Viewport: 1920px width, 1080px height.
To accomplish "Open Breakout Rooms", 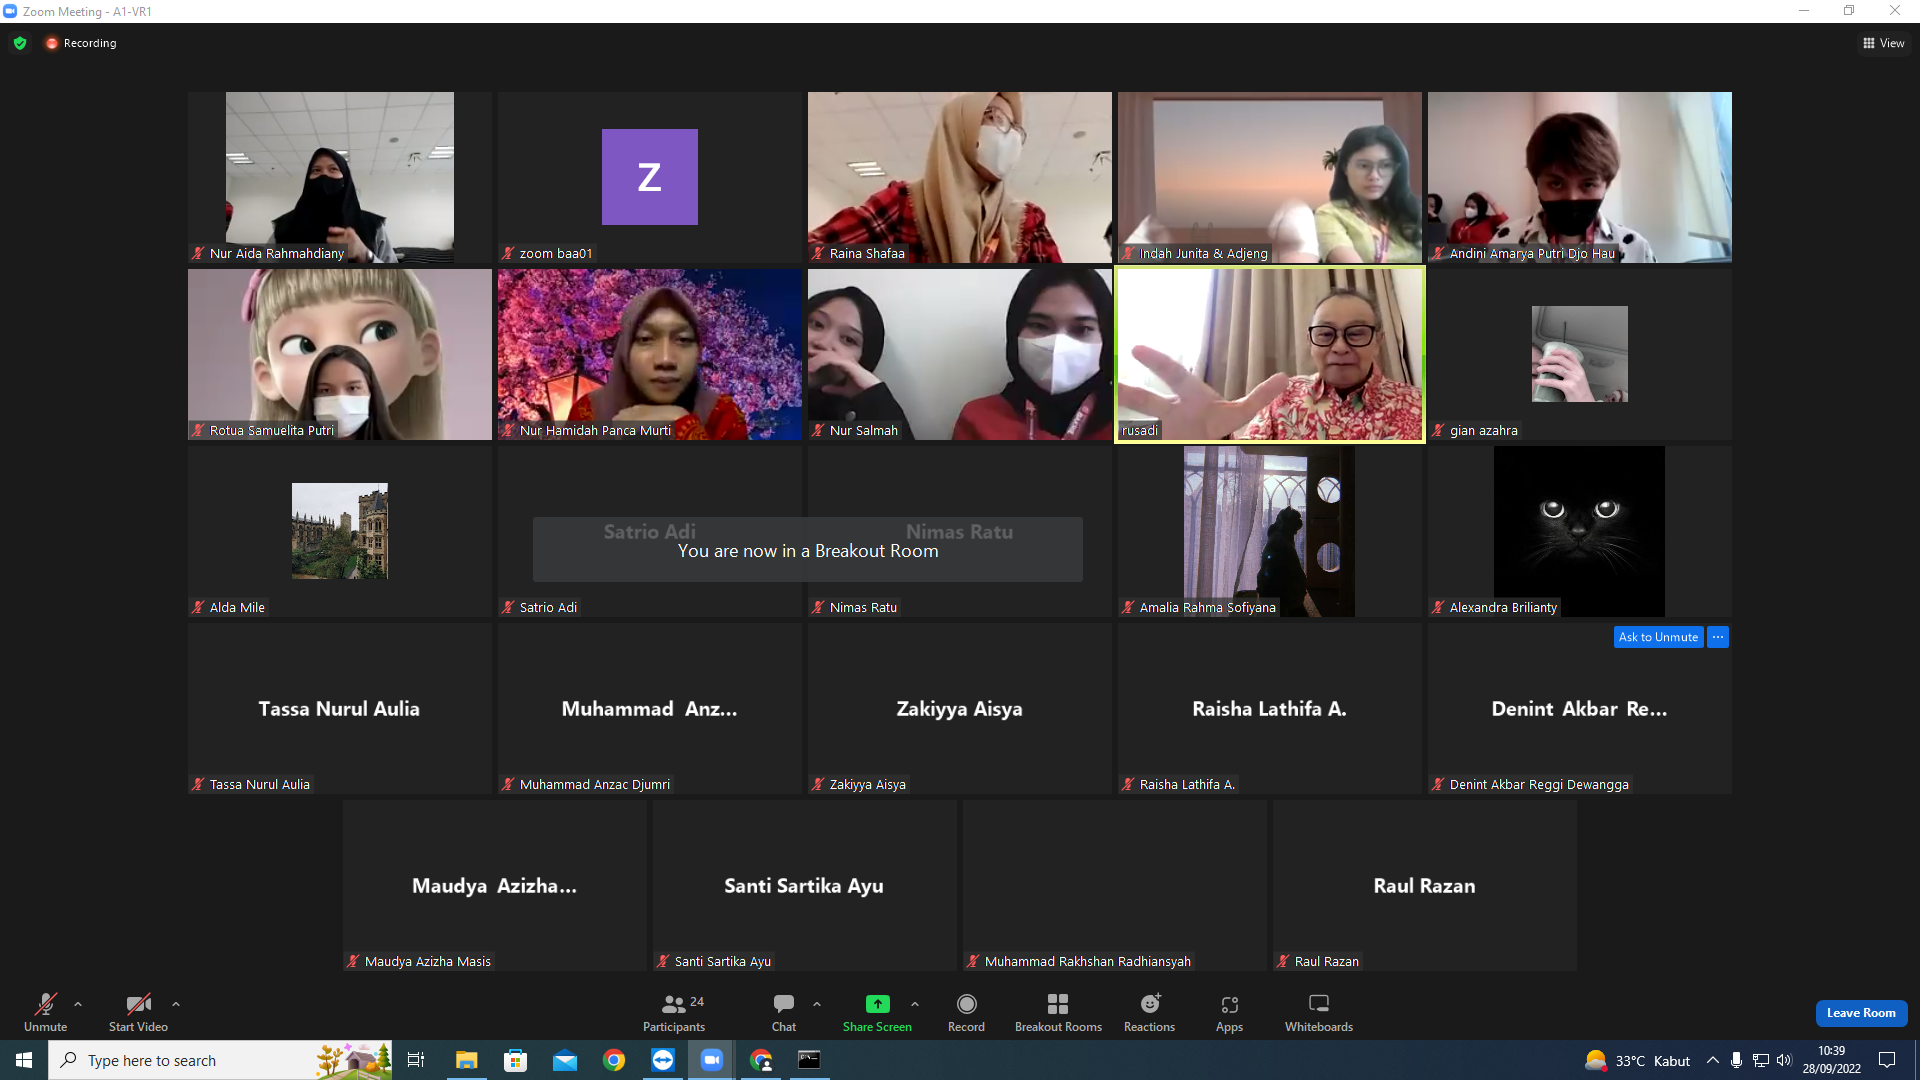I will [1058, 1012].
